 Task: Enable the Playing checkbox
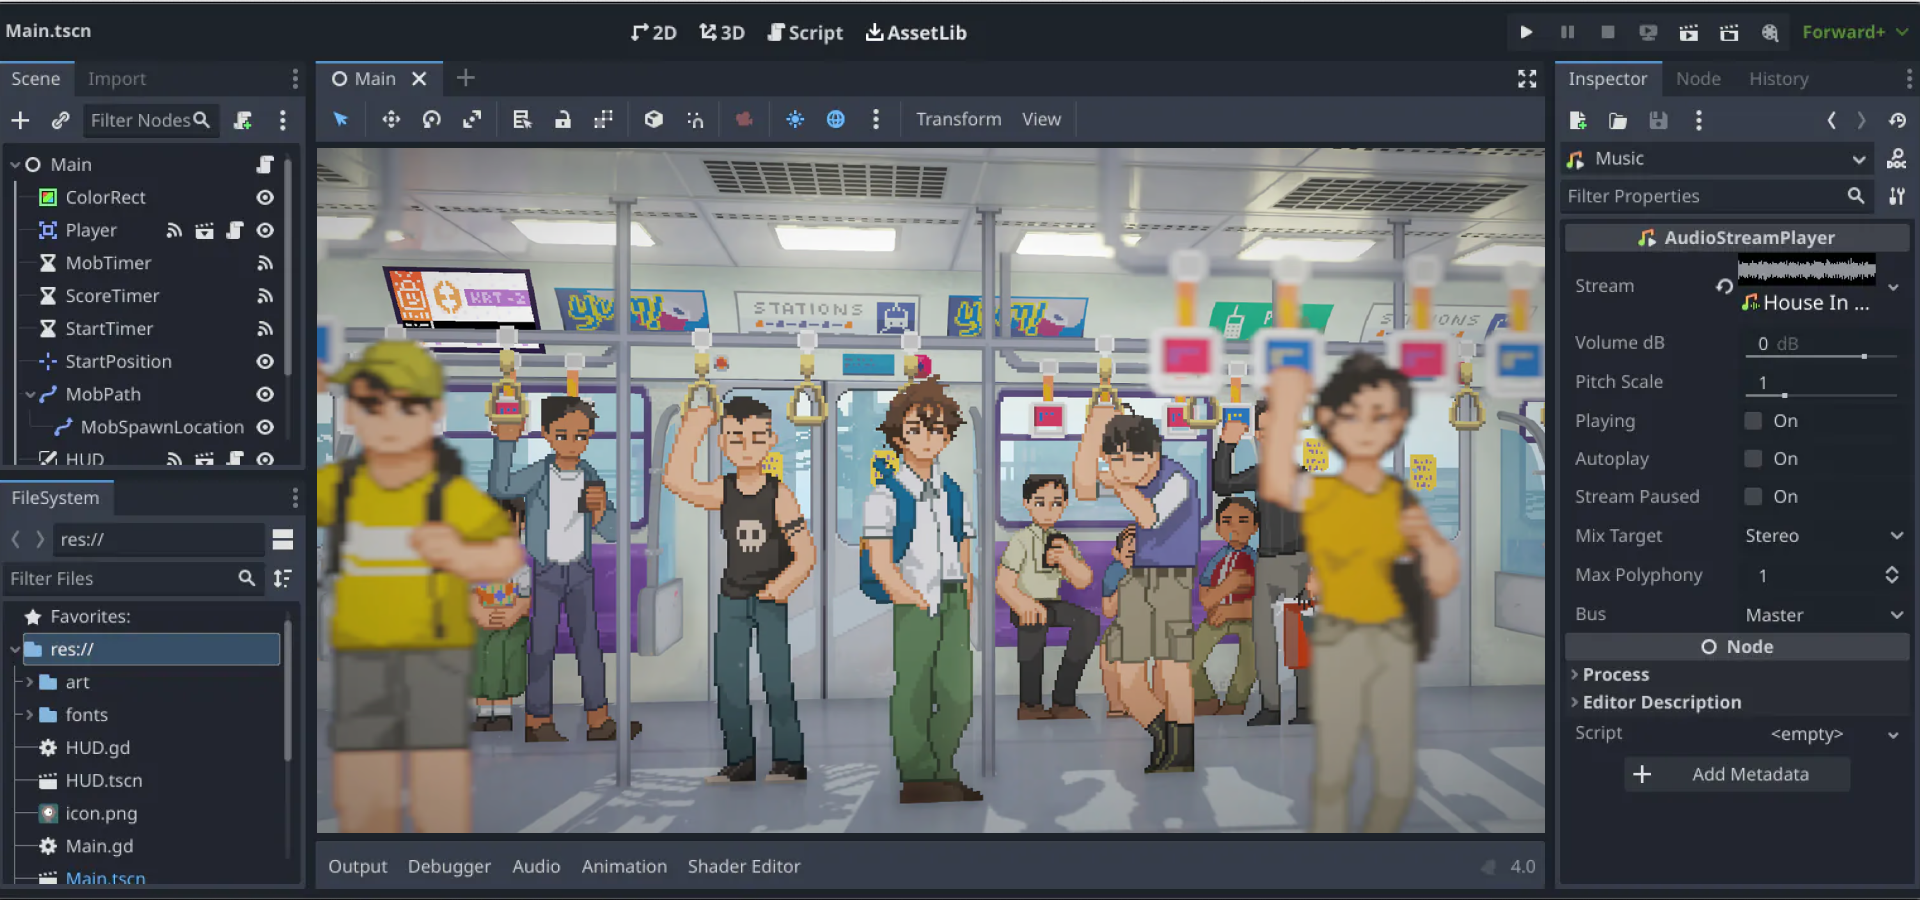(x=1753, y=421)
